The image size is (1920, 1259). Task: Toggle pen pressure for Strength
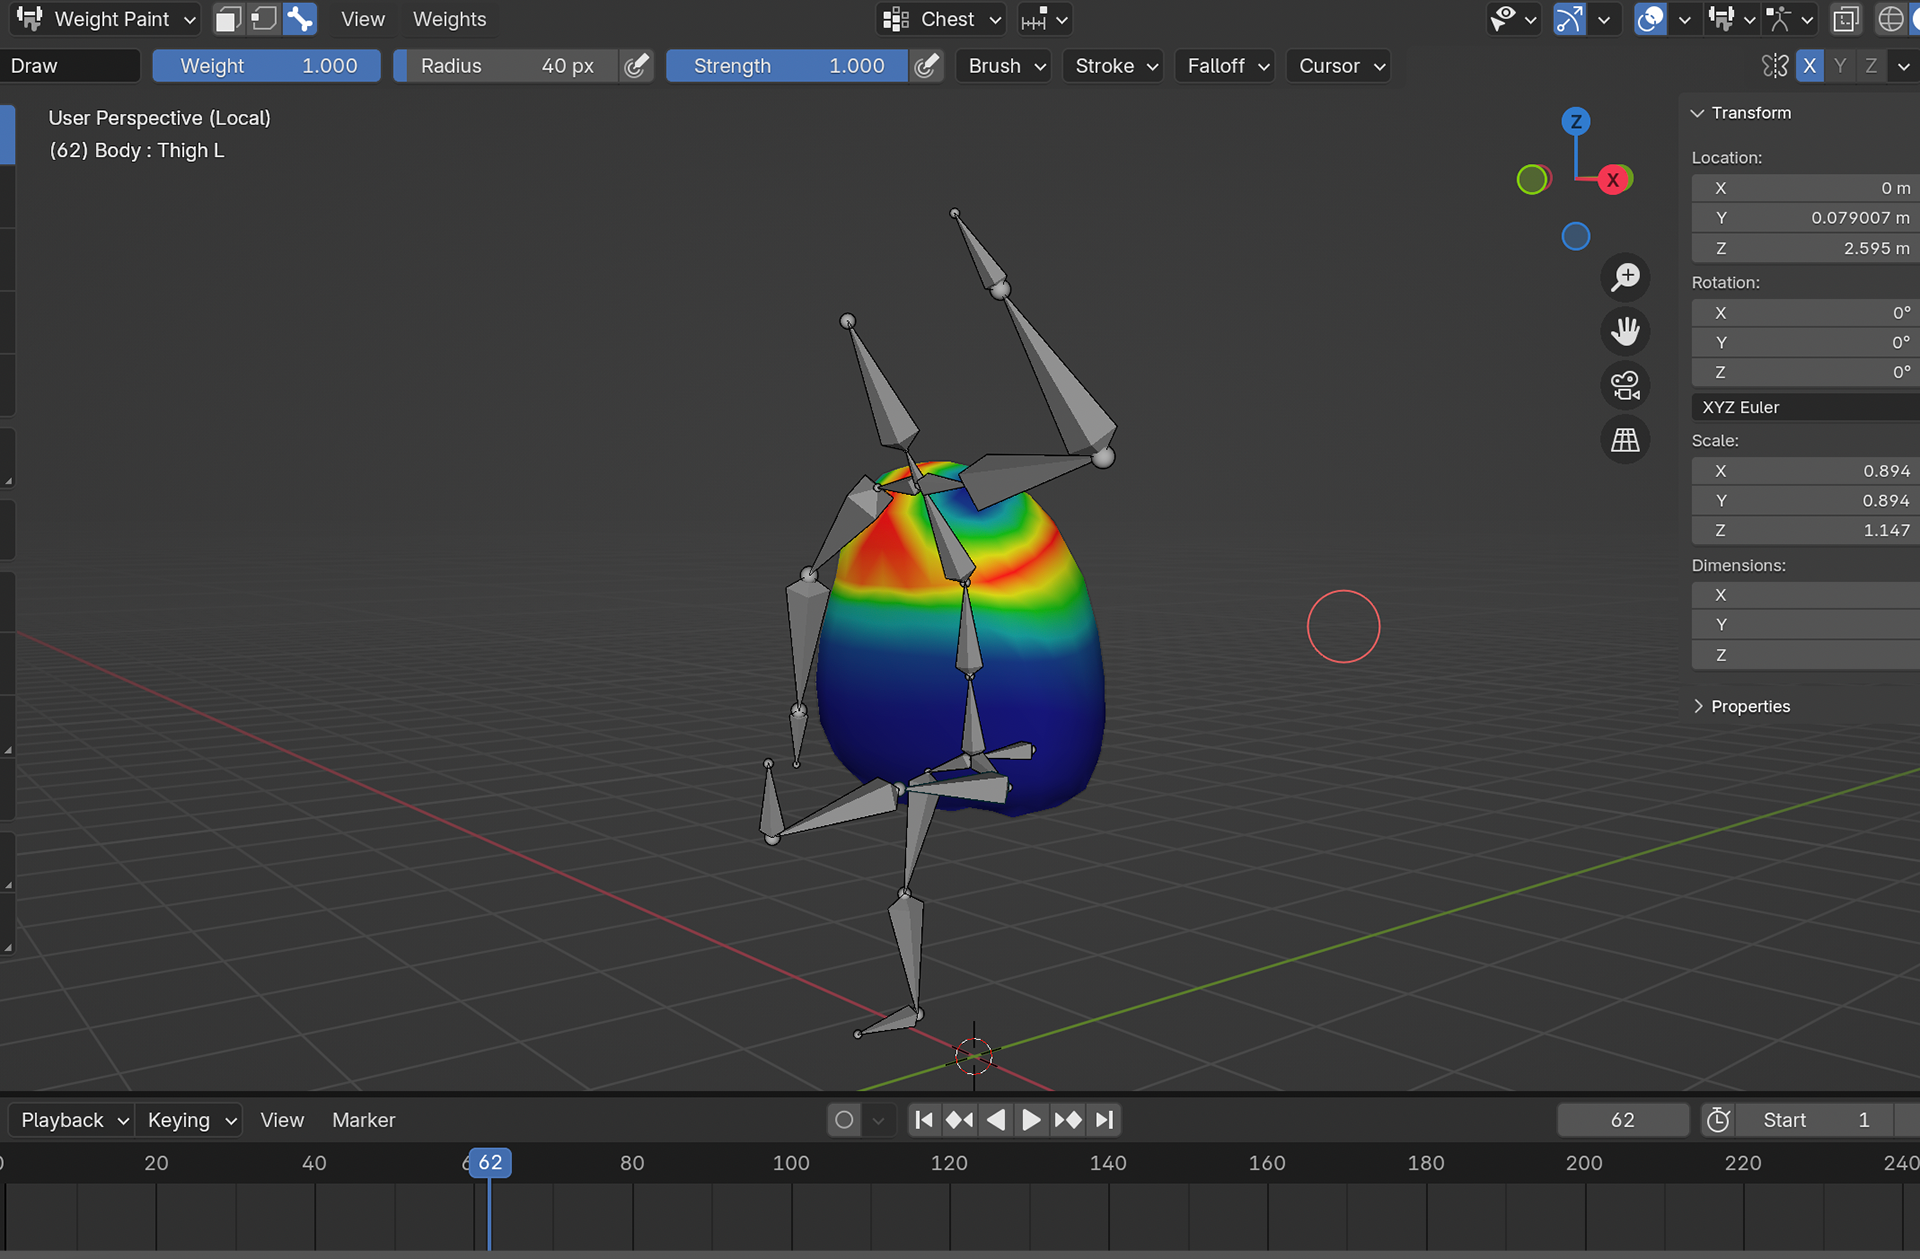[x=927, y=66]
